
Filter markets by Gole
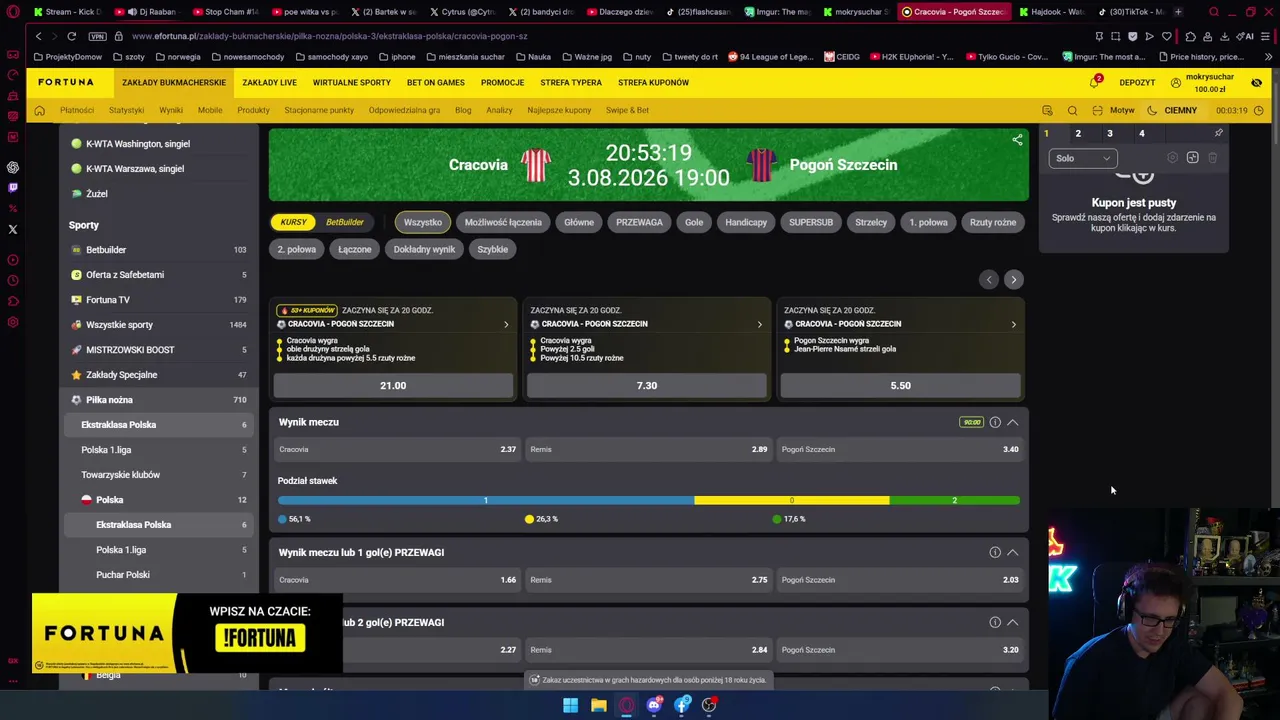pyautogui.click(x=694, y=222)
